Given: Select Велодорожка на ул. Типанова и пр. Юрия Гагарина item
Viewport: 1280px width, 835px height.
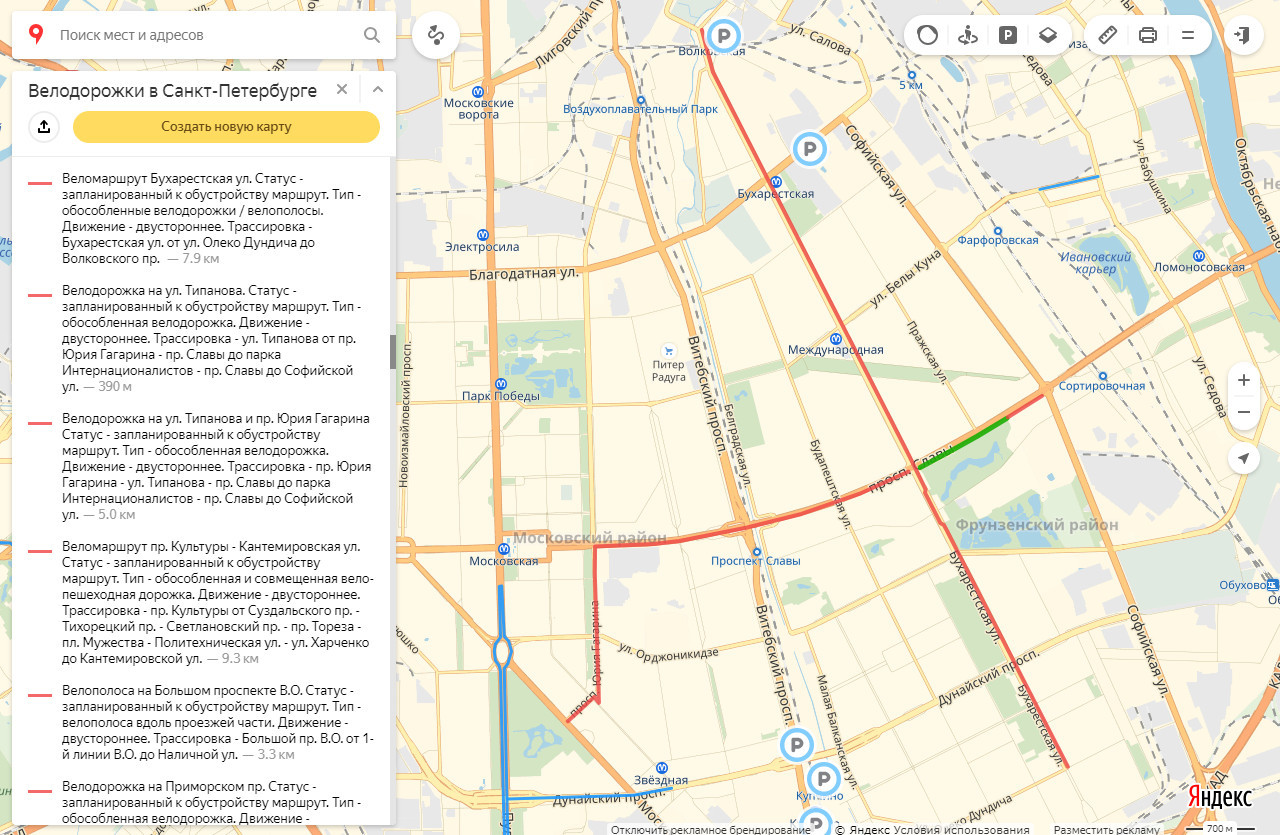Looking at the screenshot, I should (203, 466).
